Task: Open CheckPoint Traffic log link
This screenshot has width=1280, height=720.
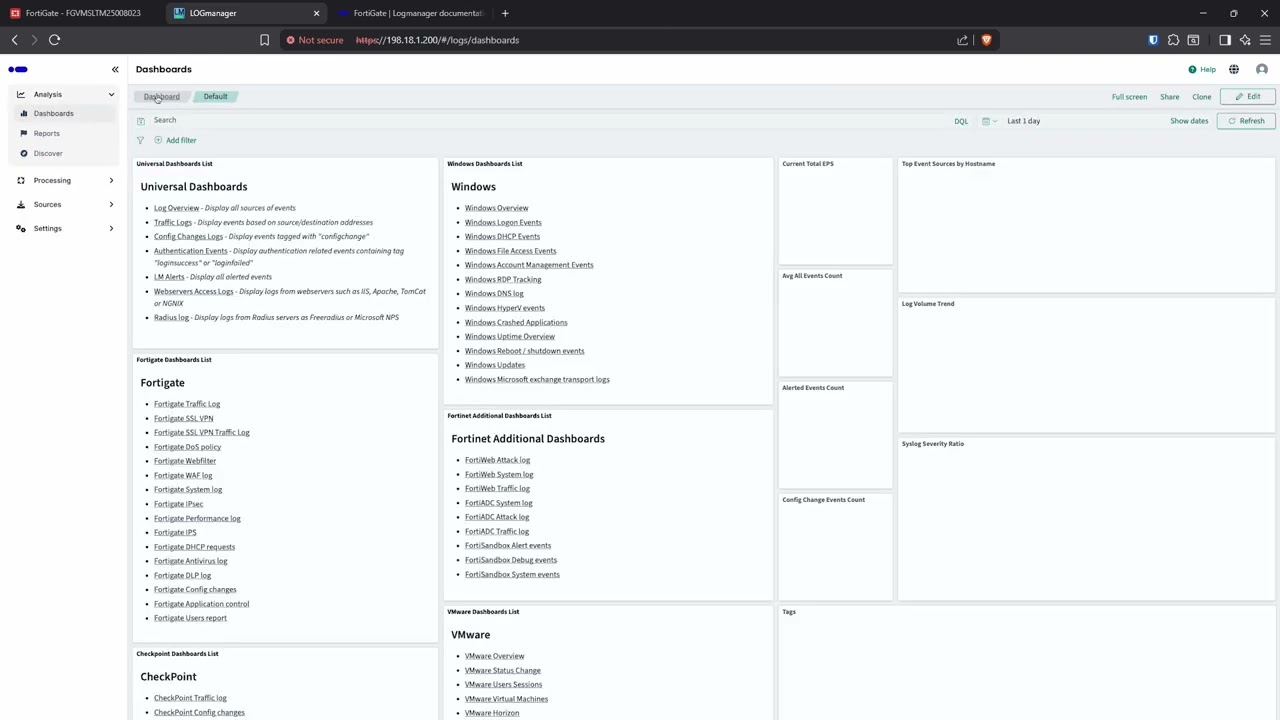Action: tap(190, 698)
